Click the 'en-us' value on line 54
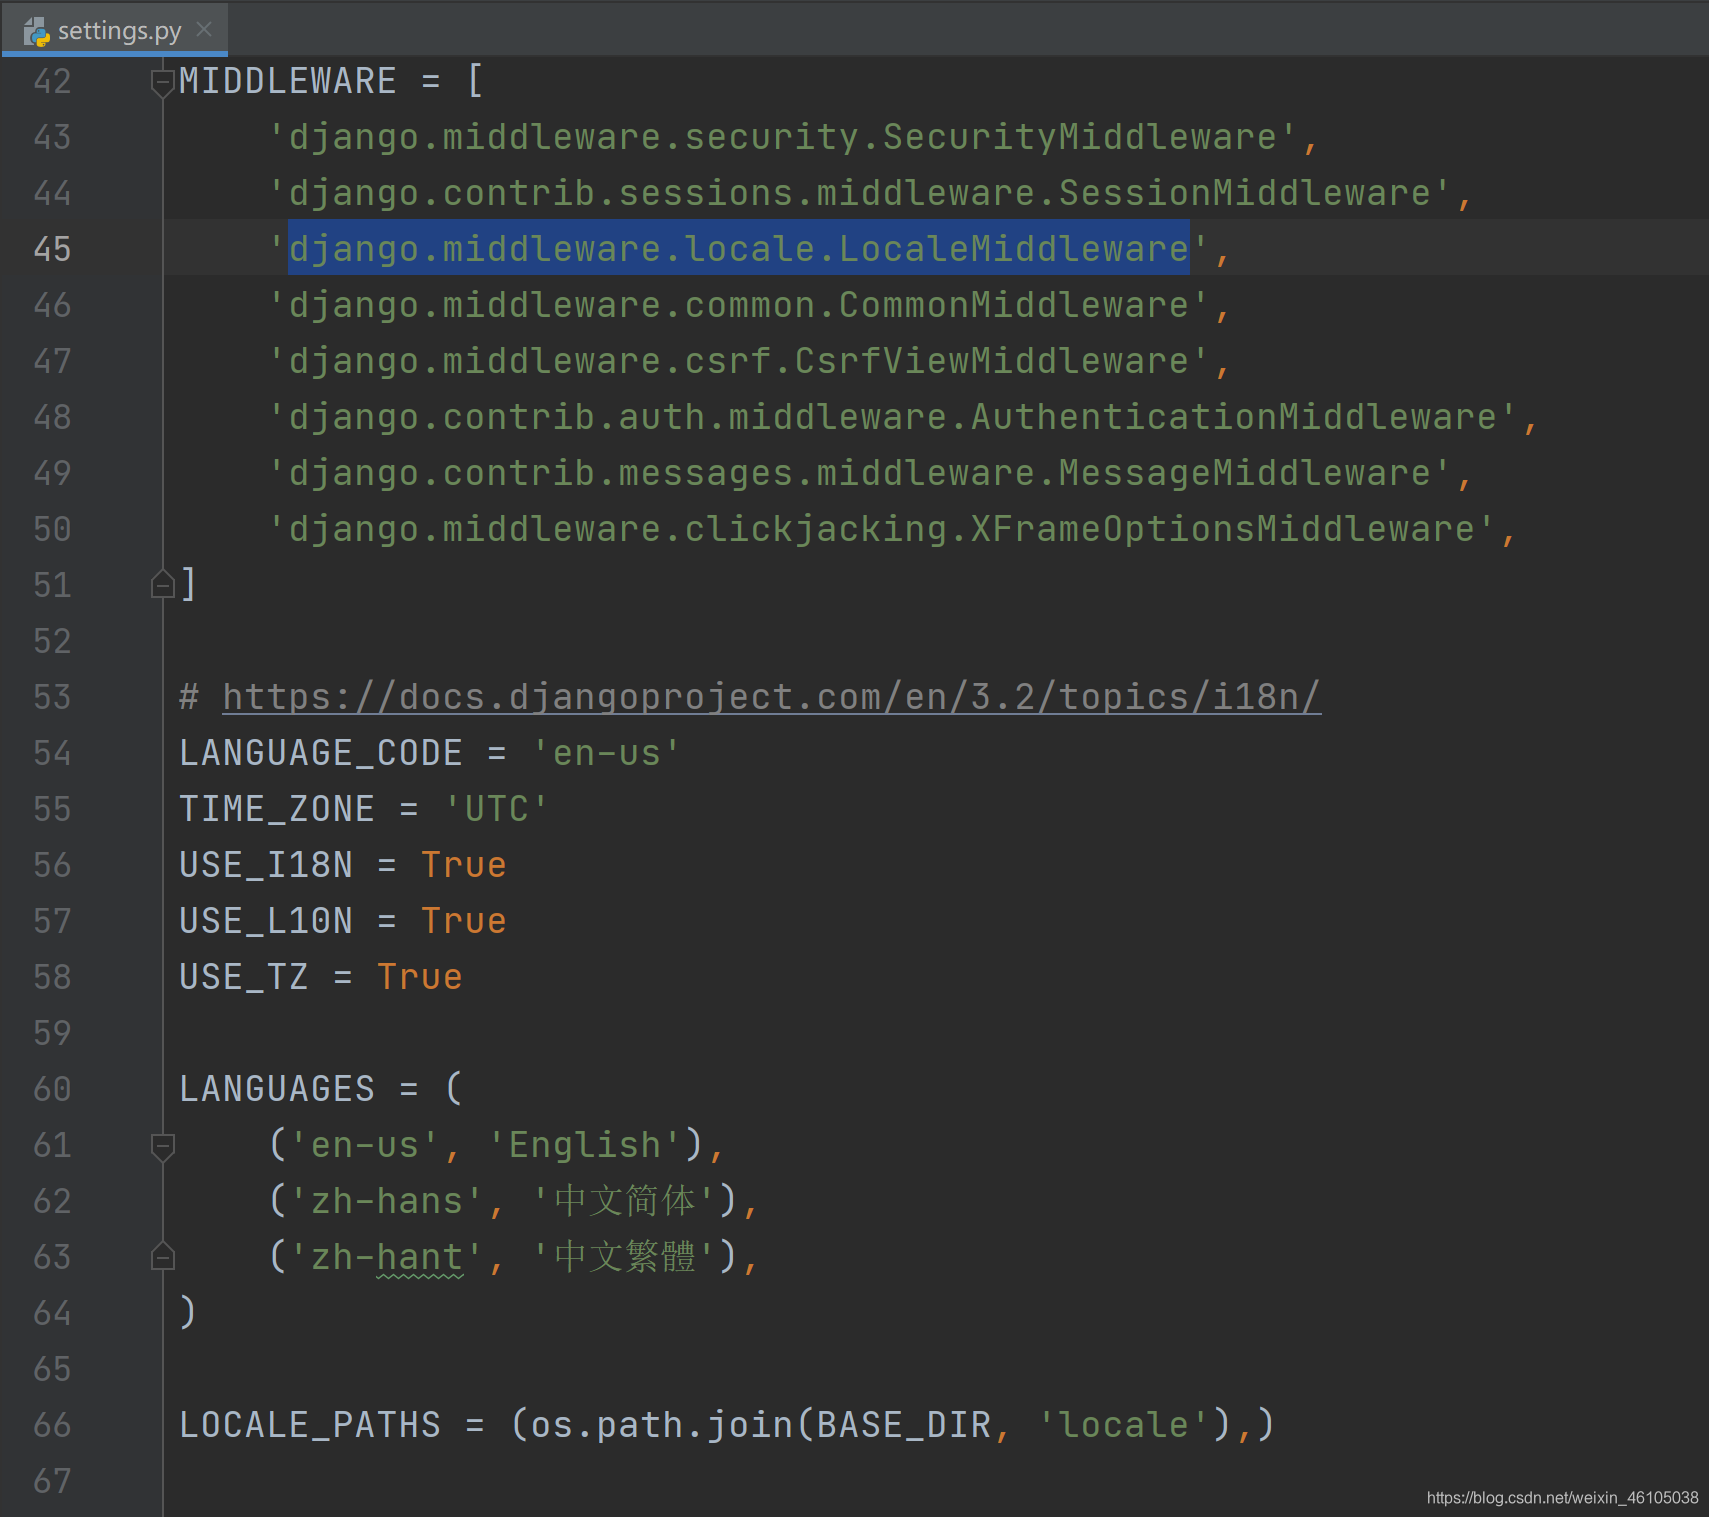The image size is (1709, 1517). 607,752
